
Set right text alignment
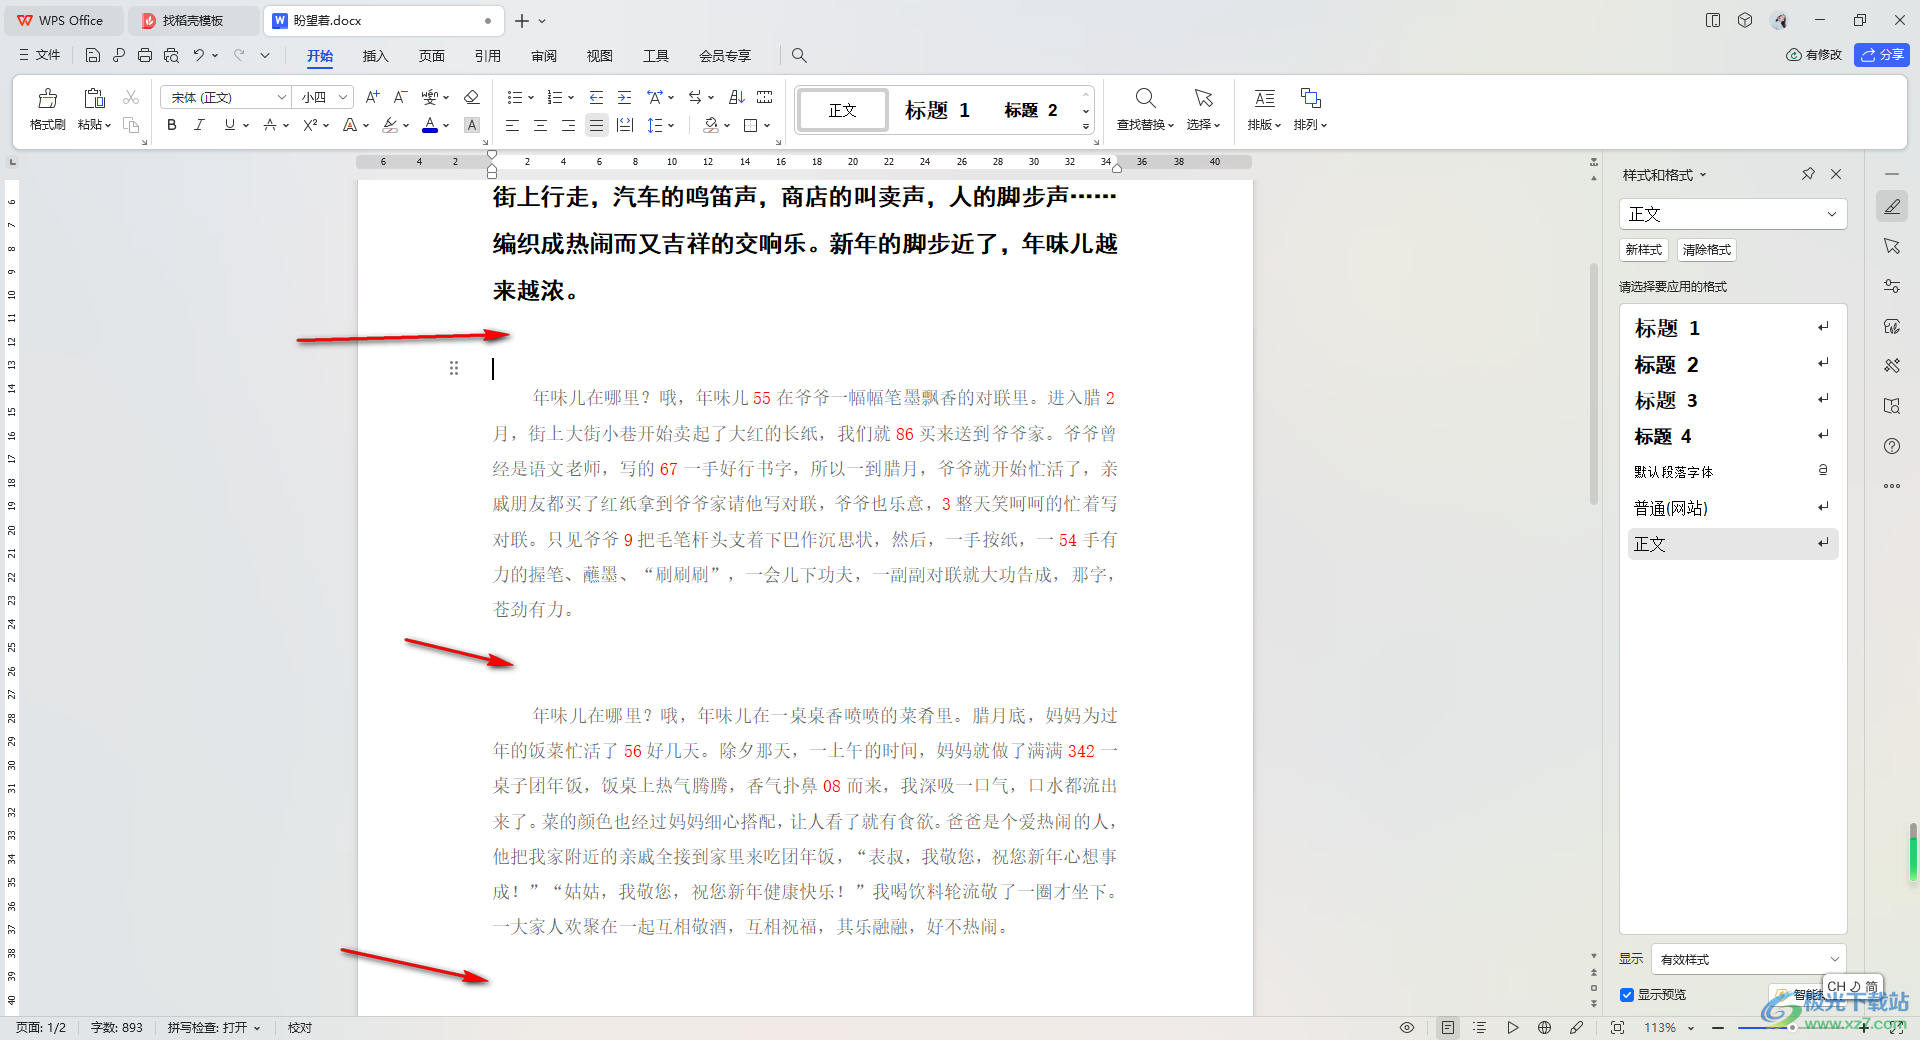click(x=568, y=125)
